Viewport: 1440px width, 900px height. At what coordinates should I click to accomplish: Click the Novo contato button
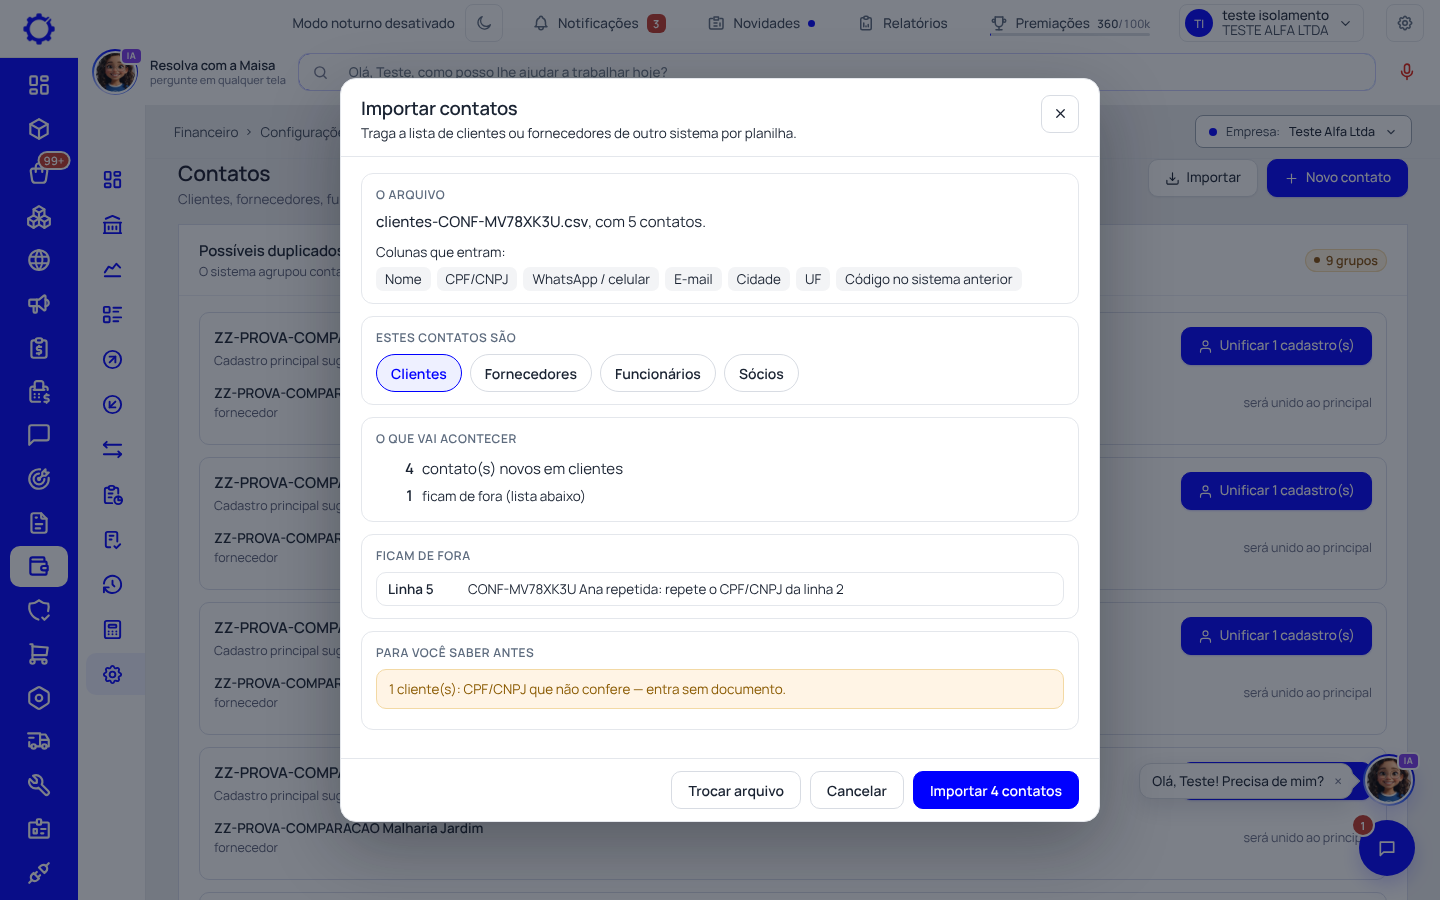click(1337, 178)
